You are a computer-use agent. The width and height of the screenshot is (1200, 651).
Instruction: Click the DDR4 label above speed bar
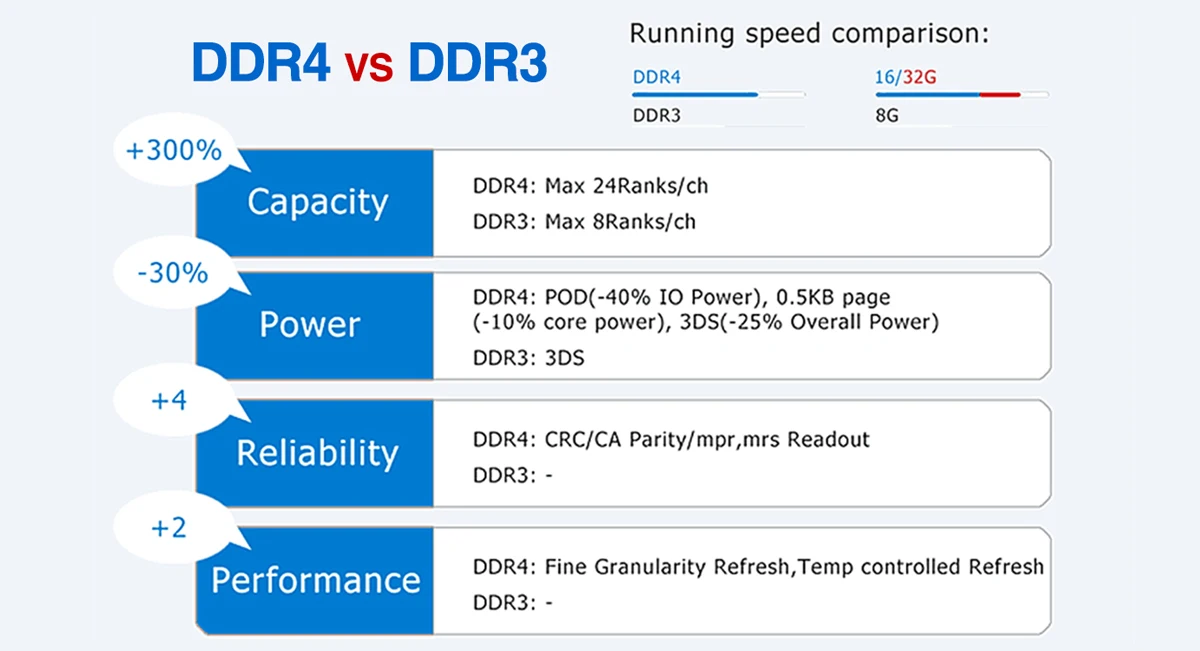(657, 77)
